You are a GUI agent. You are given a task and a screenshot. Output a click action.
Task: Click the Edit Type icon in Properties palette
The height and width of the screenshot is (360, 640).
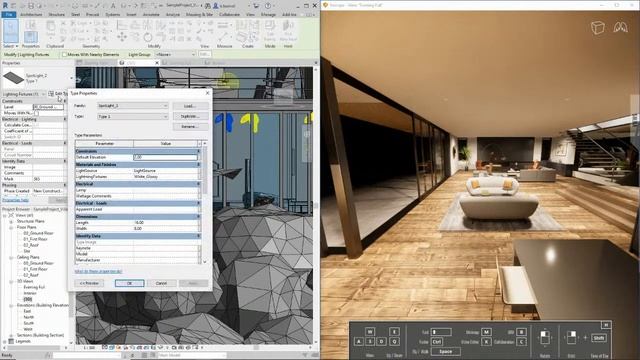[51, 94]
